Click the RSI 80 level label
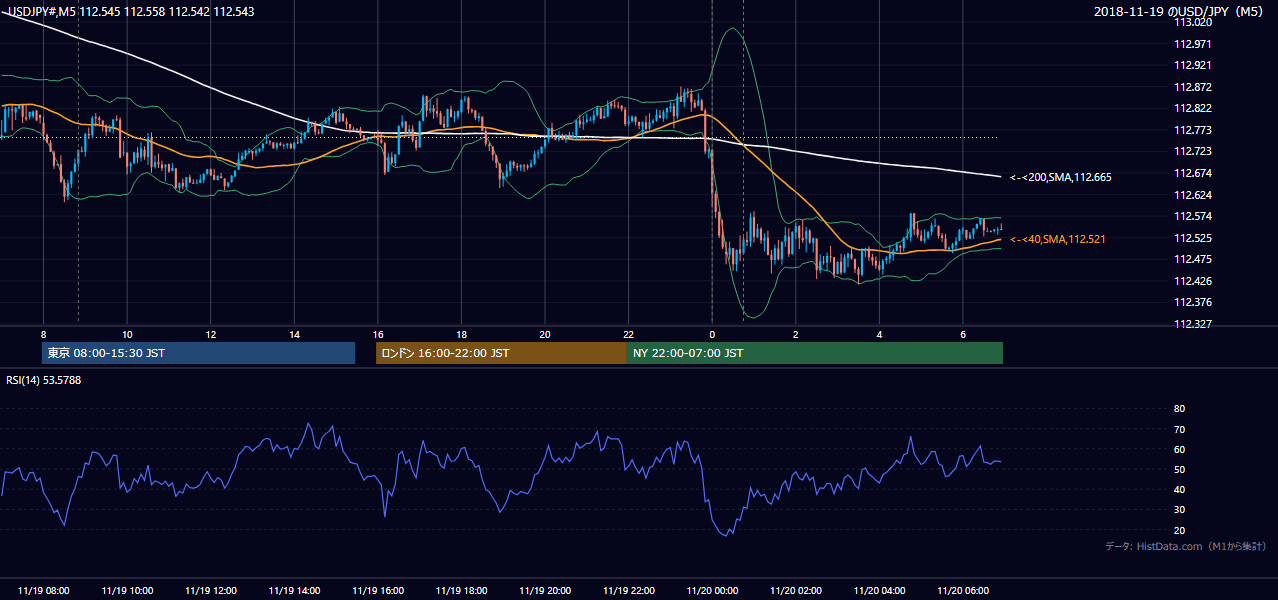Screen dimensions: 1278x600 click(x=1179, y=409)
